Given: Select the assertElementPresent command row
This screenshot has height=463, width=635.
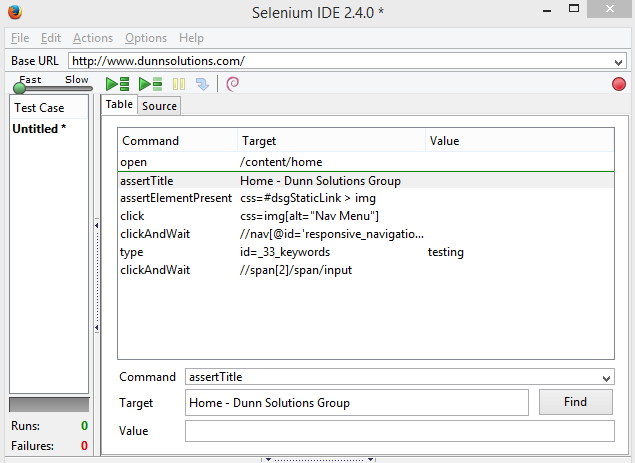Looking at the screenshot, I should click(x=366, y=198).
